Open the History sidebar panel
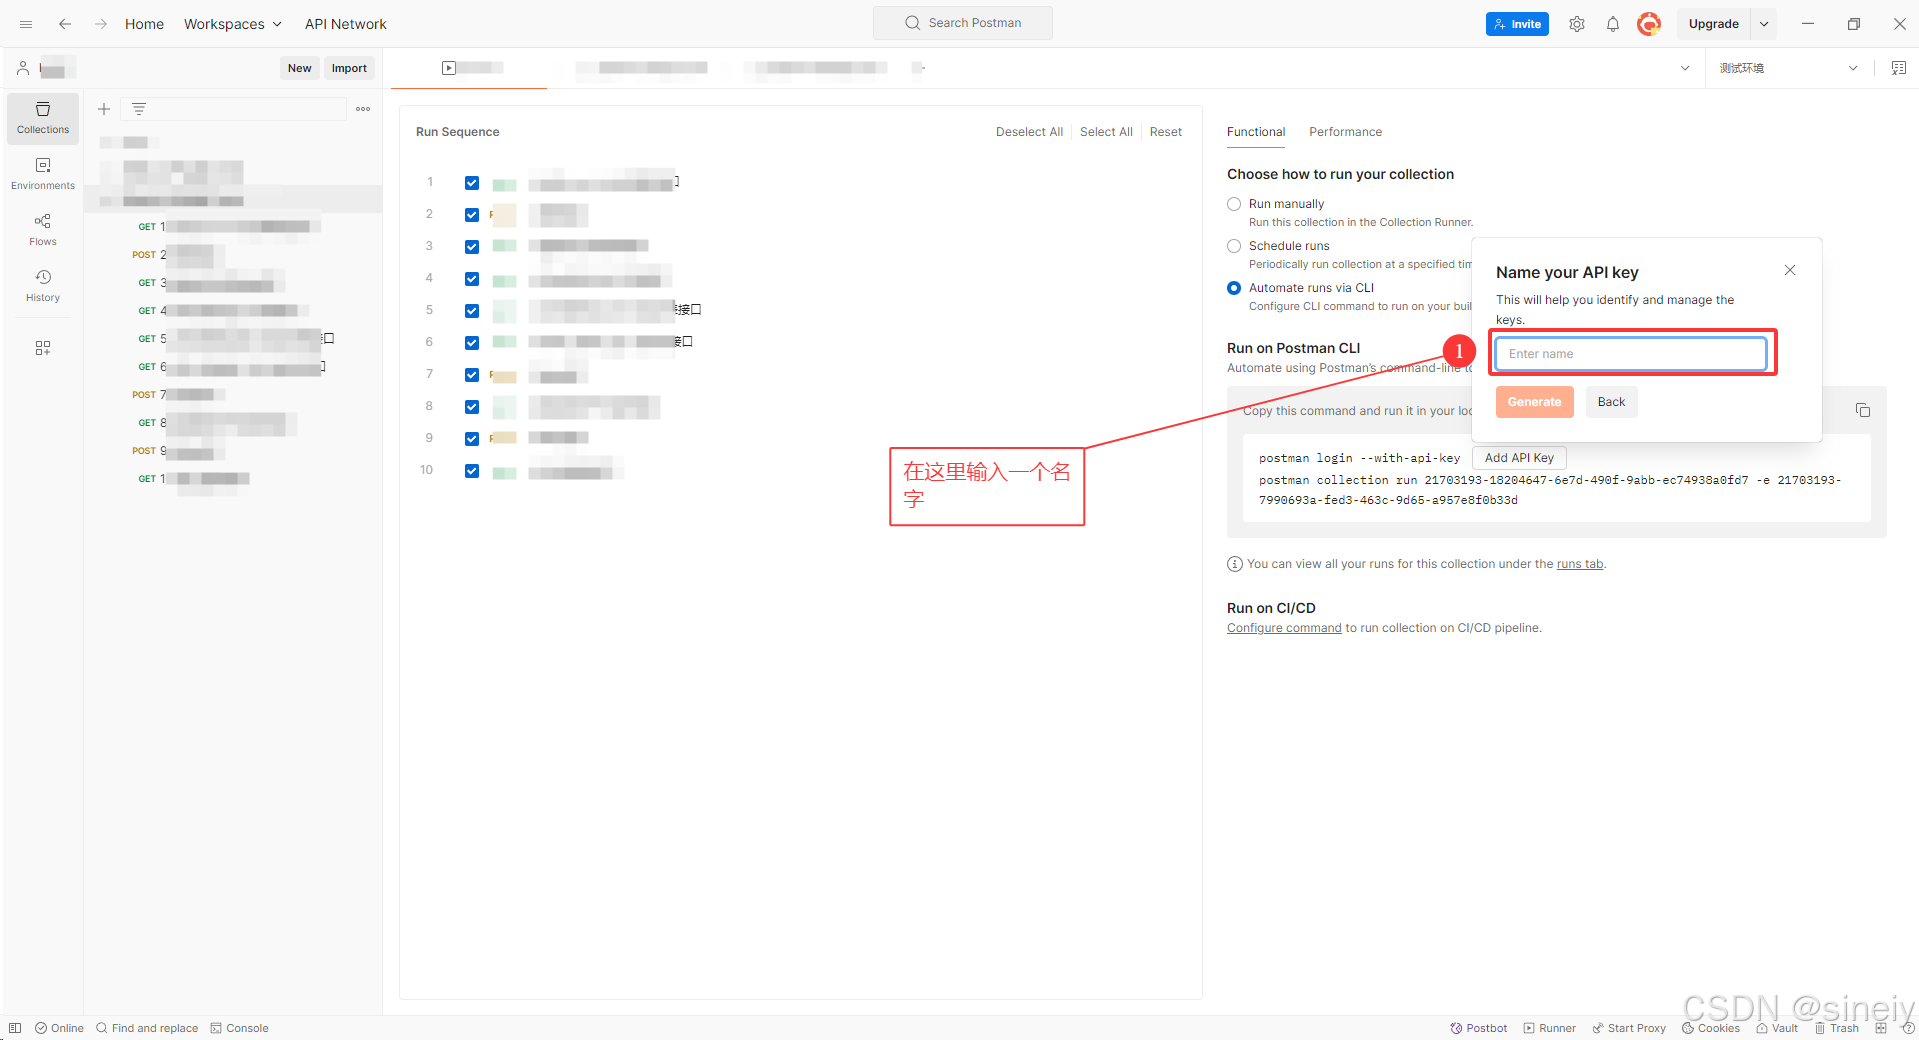Image resolution: width=1919 pixels, height=1040 pixels. click(x=43, y=286)
